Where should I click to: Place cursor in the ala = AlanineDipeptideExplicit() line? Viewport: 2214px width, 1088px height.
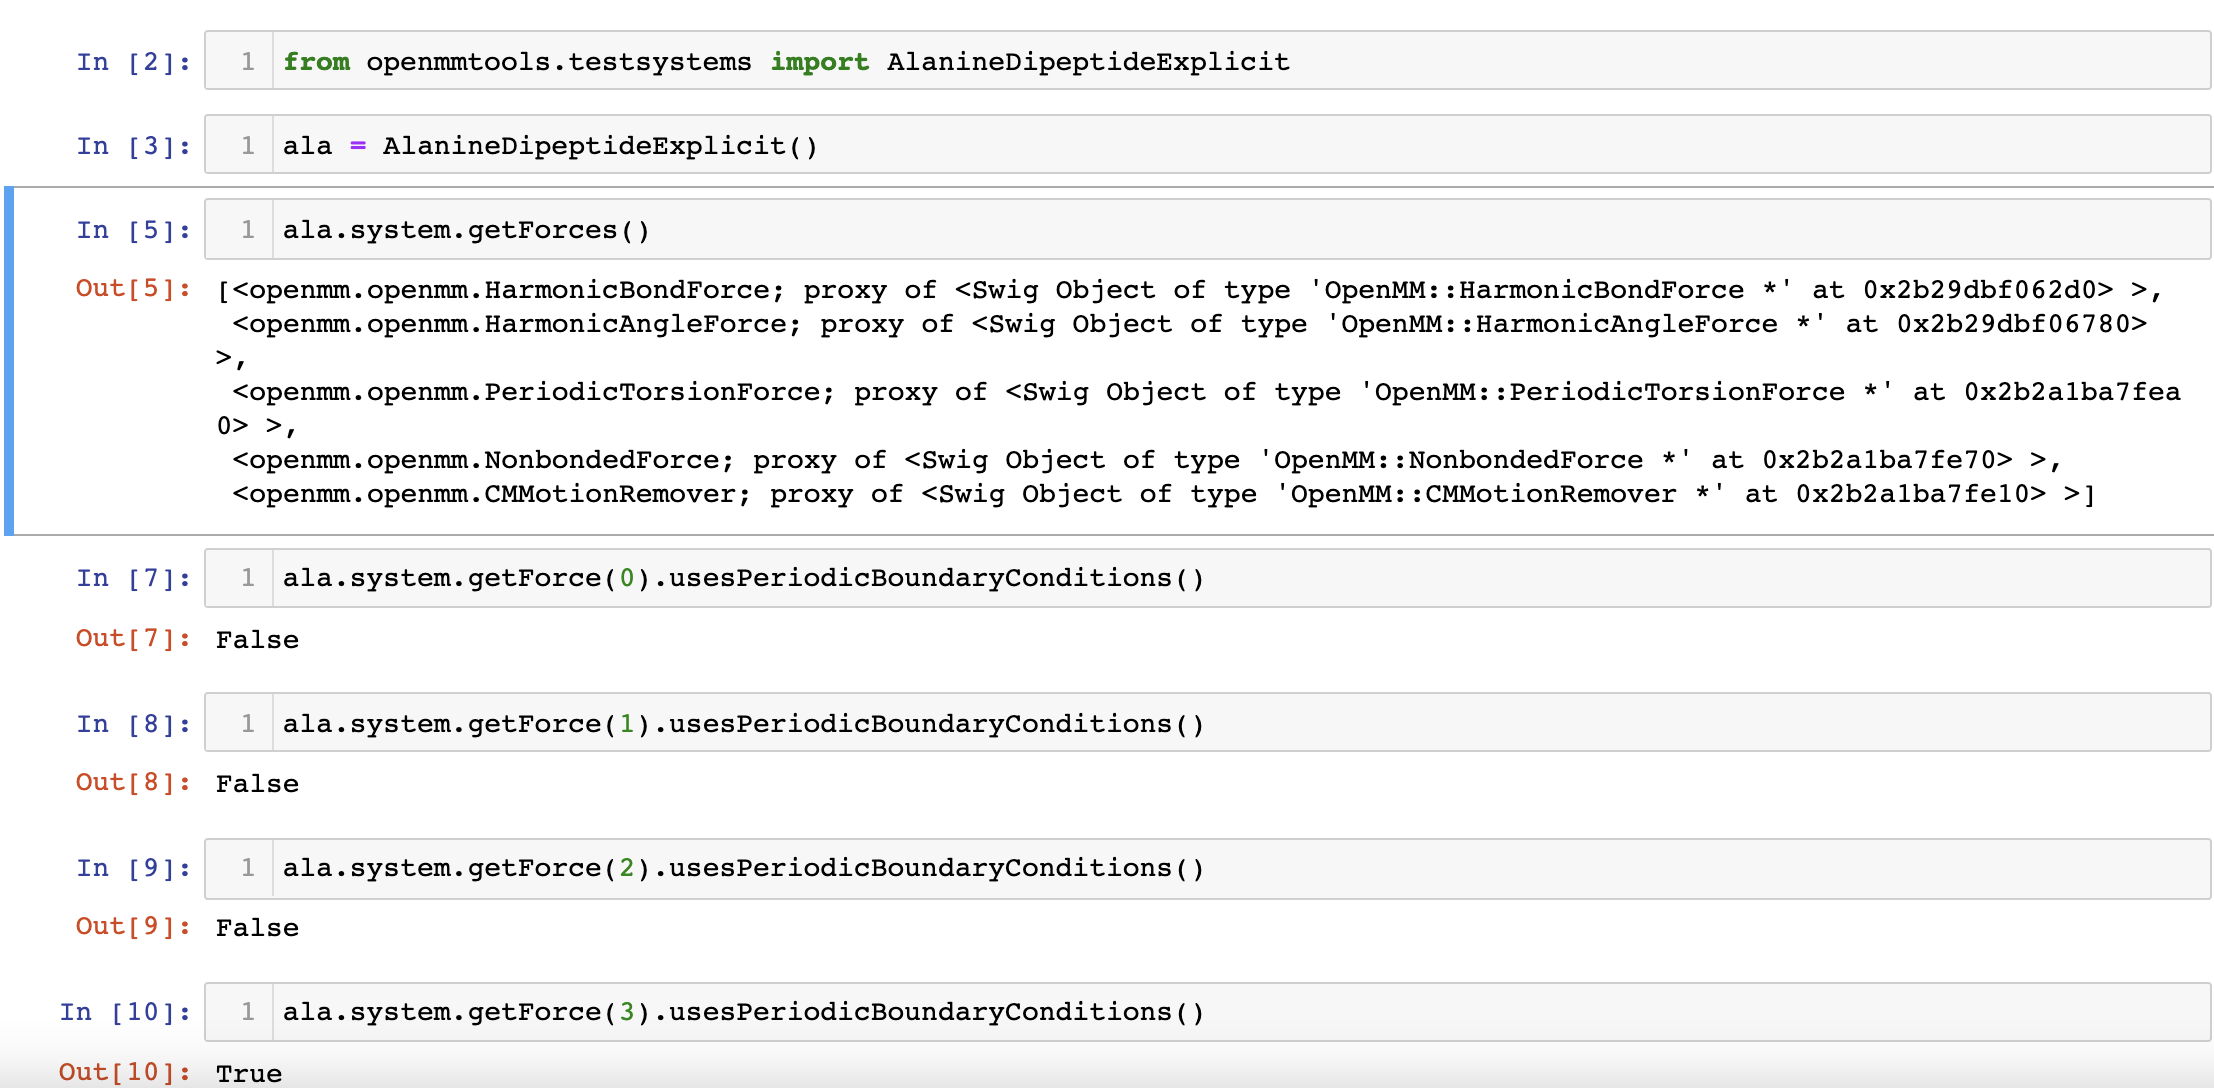pyautogui.click(x=550, y=145)
